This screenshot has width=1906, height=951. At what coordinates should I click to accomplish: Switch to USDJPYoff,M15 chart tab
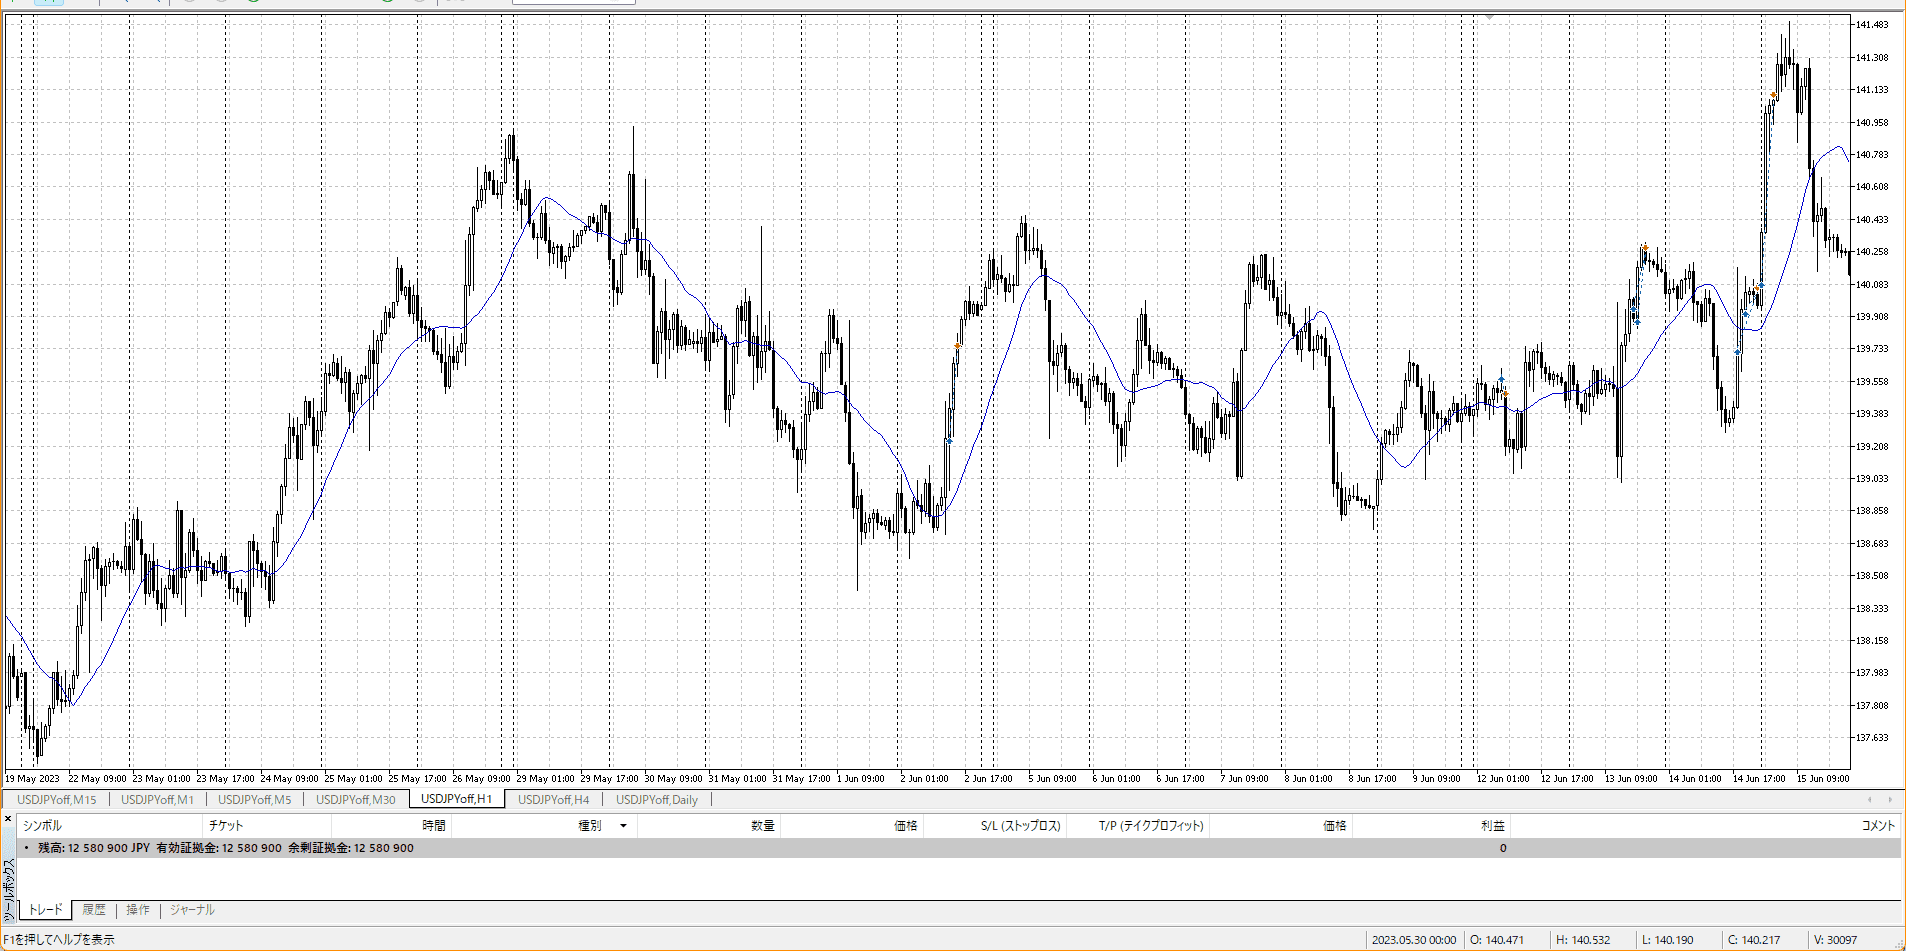click(57, 800)
